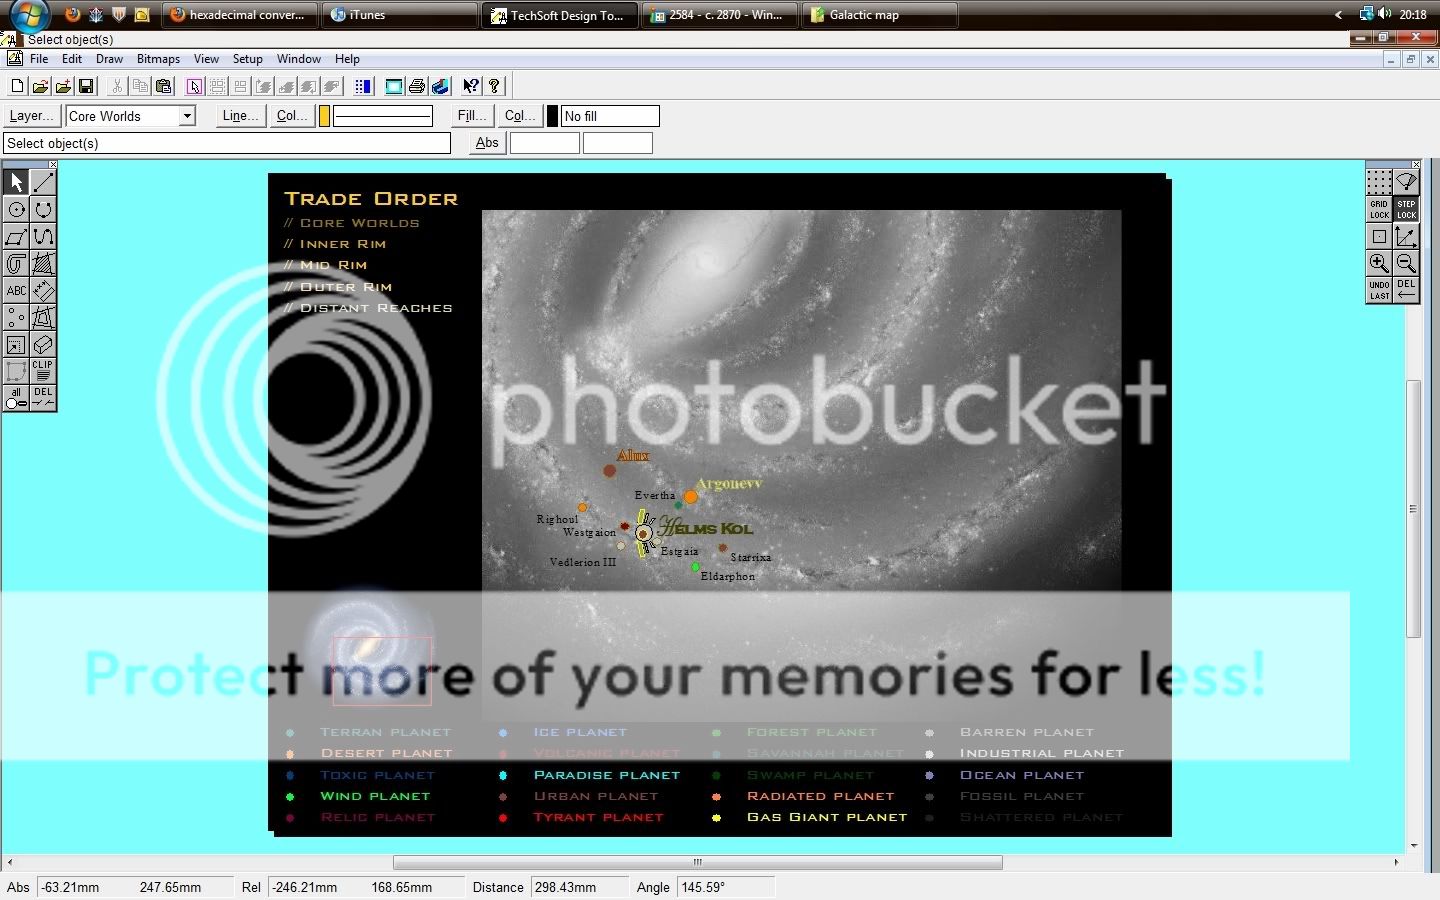
Task: Open the Core Worlds layer dropdown
Action: 187,116
